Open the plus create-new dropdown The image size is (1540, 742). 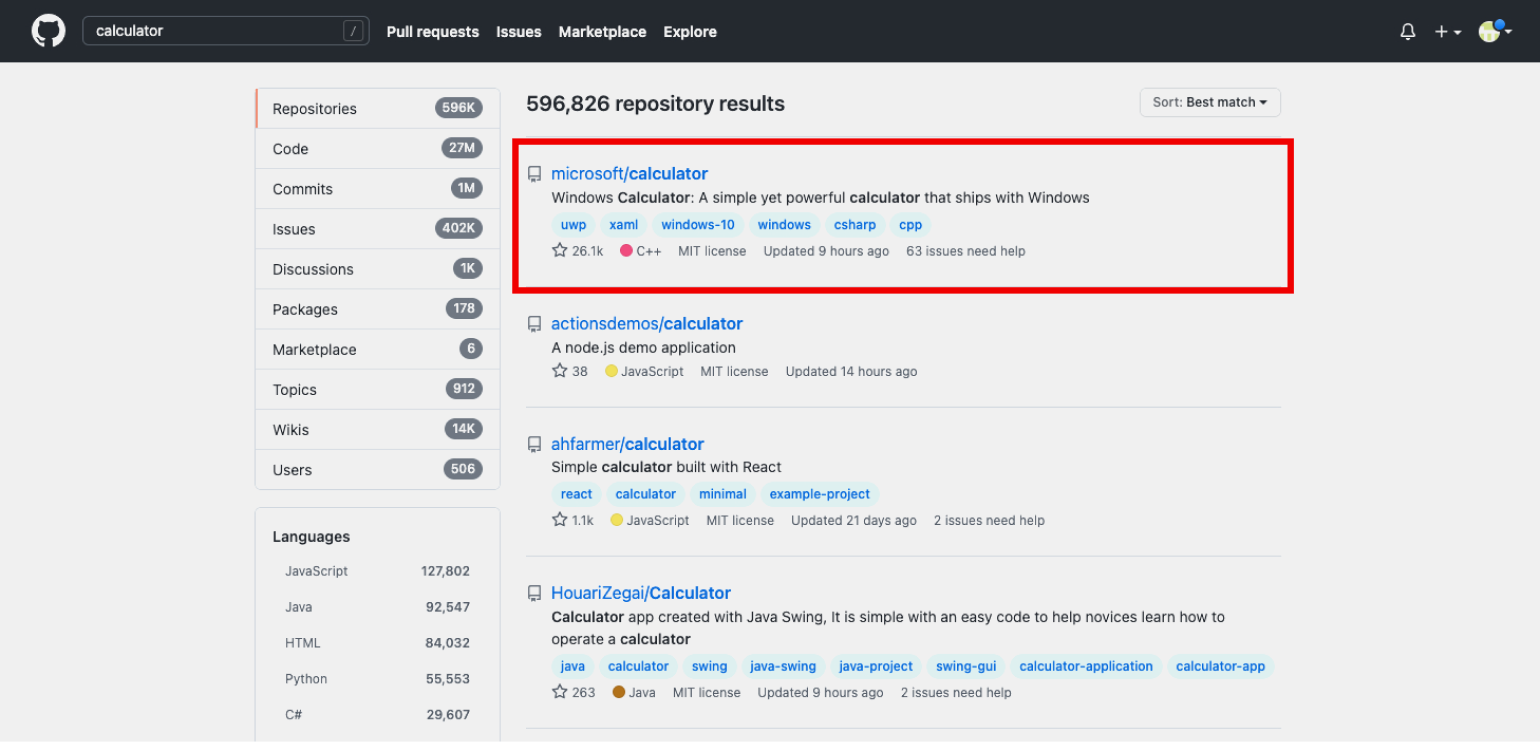(1447, 32)
